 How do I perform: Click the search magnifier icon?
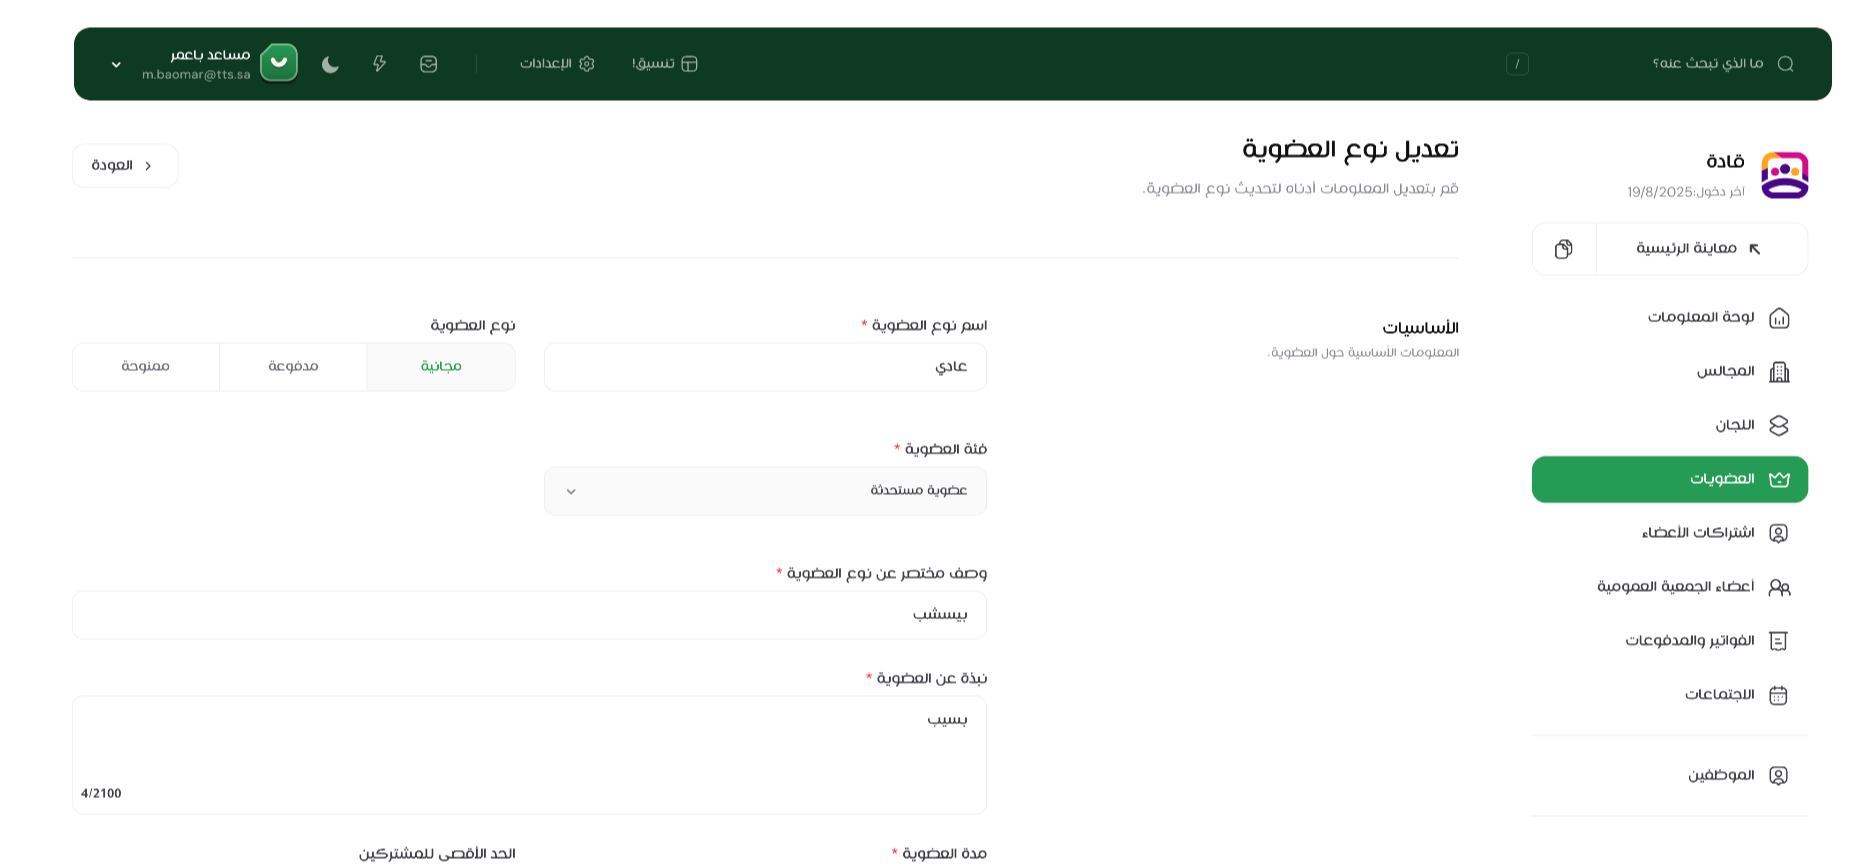(x=1785, y=64)
